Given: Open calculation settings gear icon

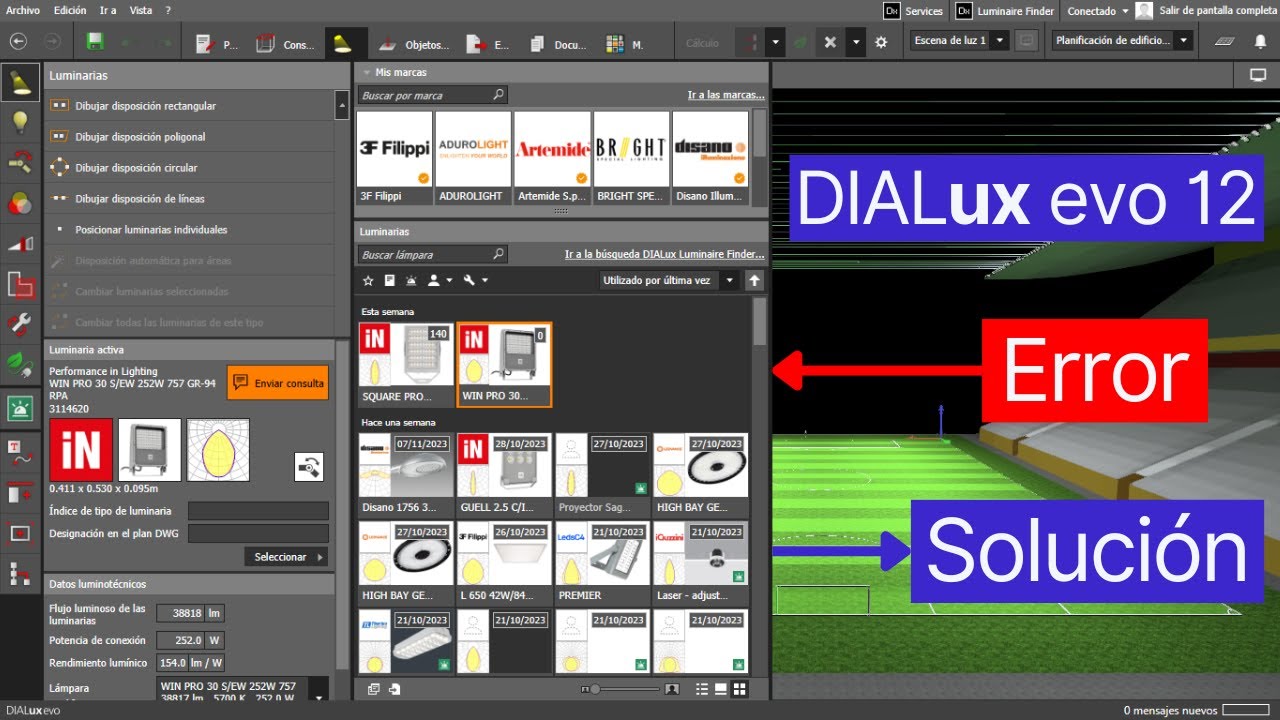Looking at the screenshot, I should [x=881, y=42].
